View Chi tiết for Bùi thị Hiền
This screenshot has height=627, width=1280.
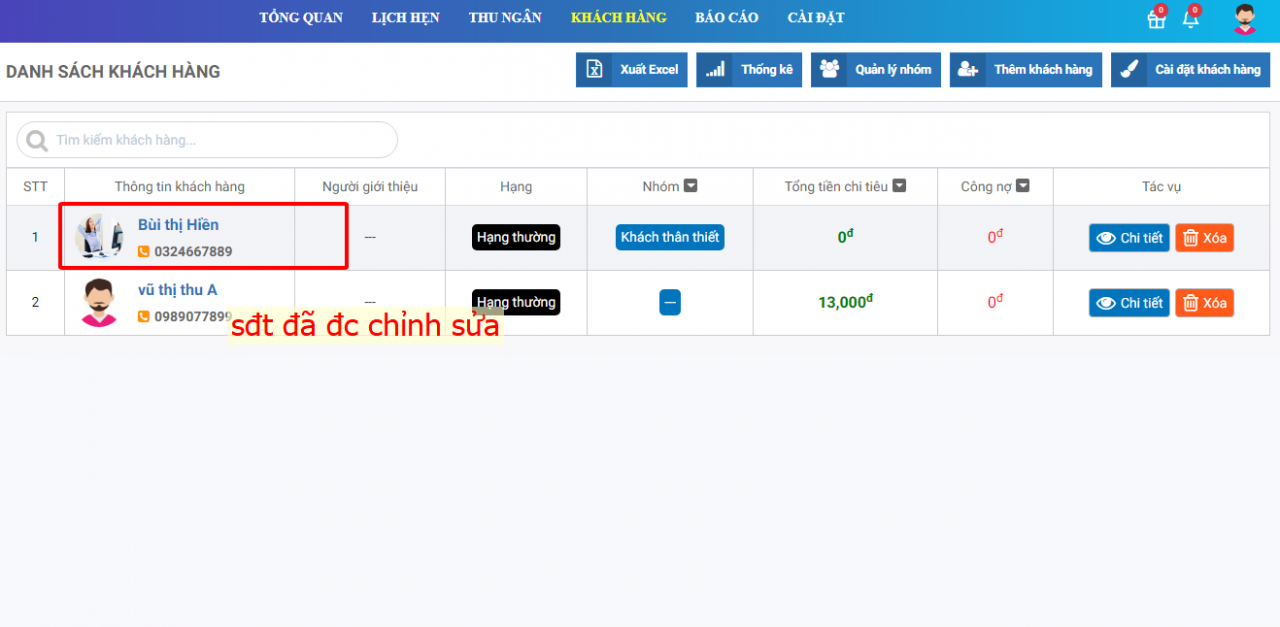pos(1129,238)
